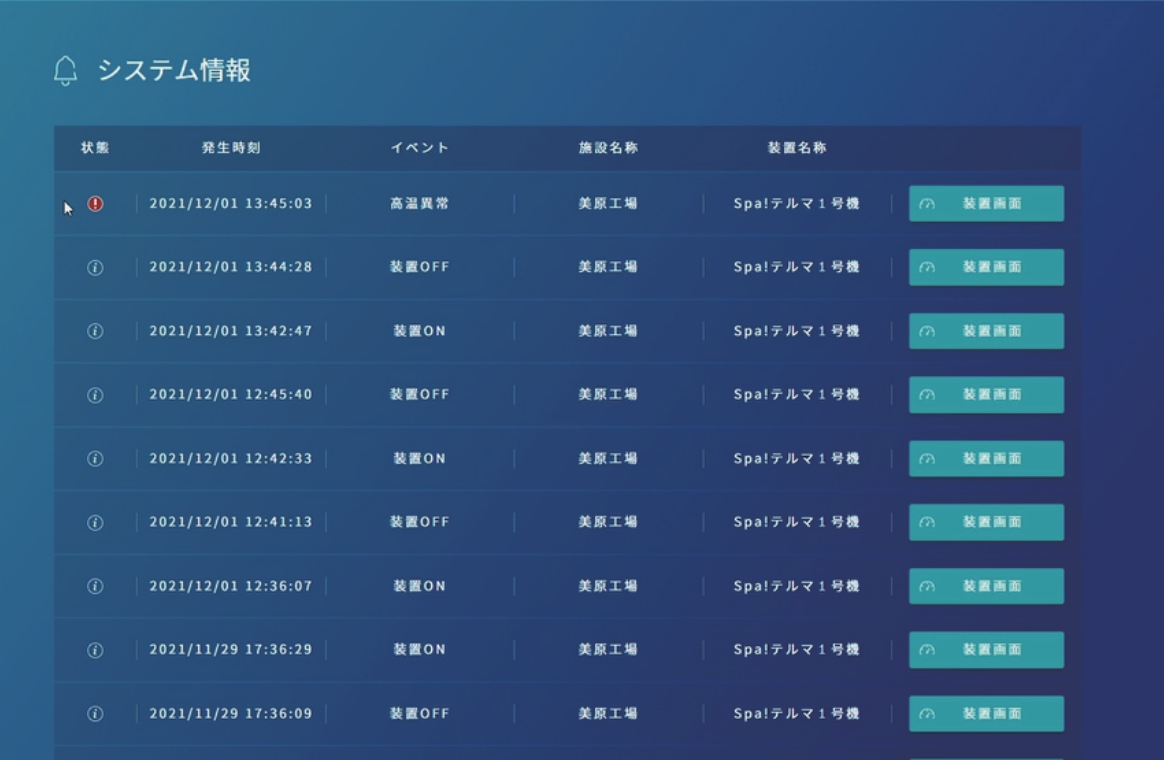
Task: Click info icon for 12:42:33 event
Action: tap(95, 459)
